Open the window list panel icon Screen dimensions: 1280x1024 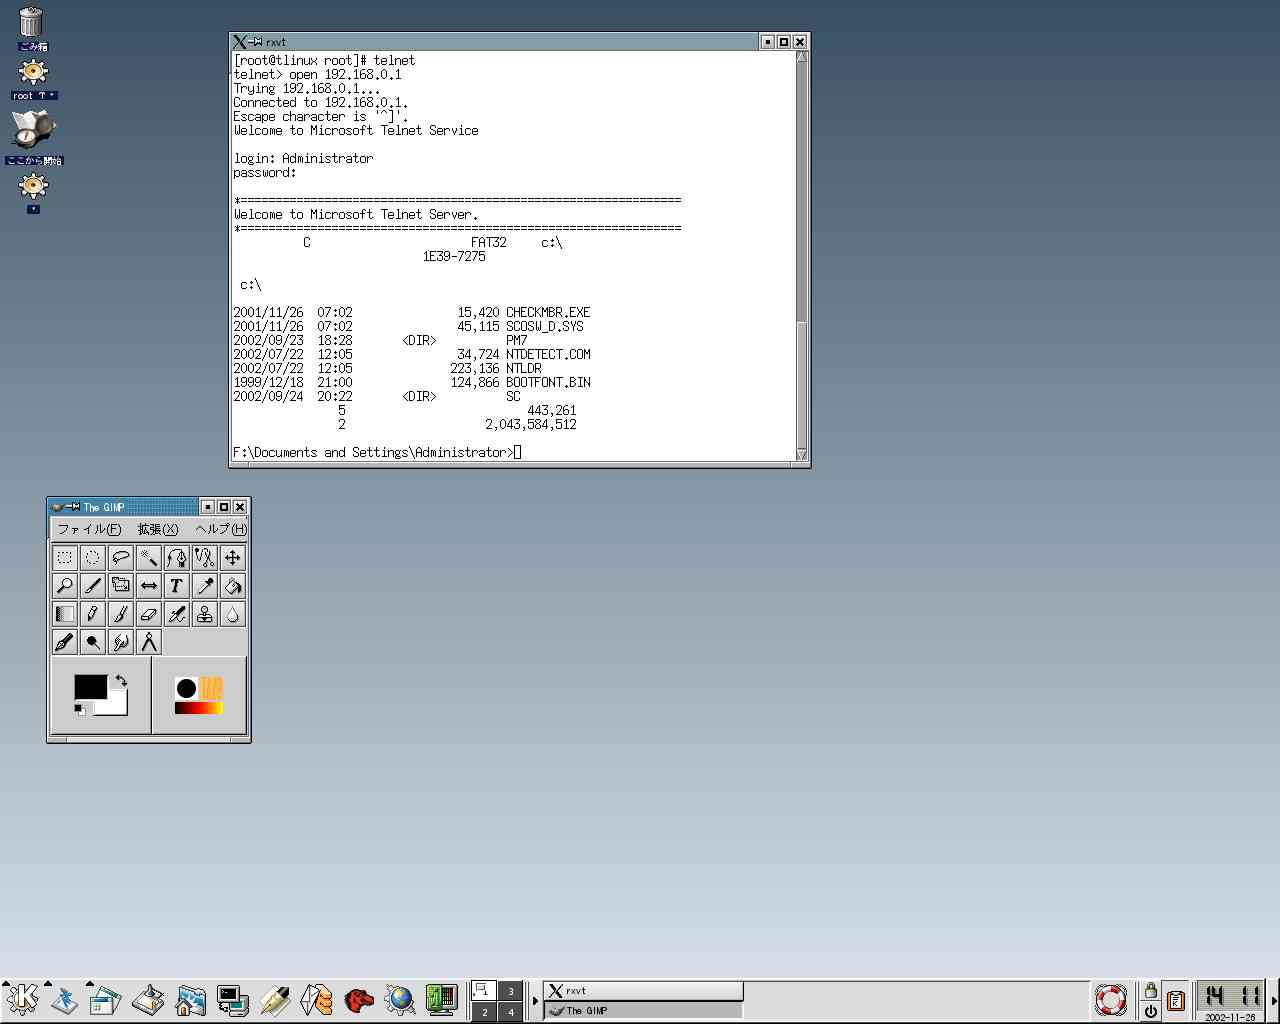[105, 999]
